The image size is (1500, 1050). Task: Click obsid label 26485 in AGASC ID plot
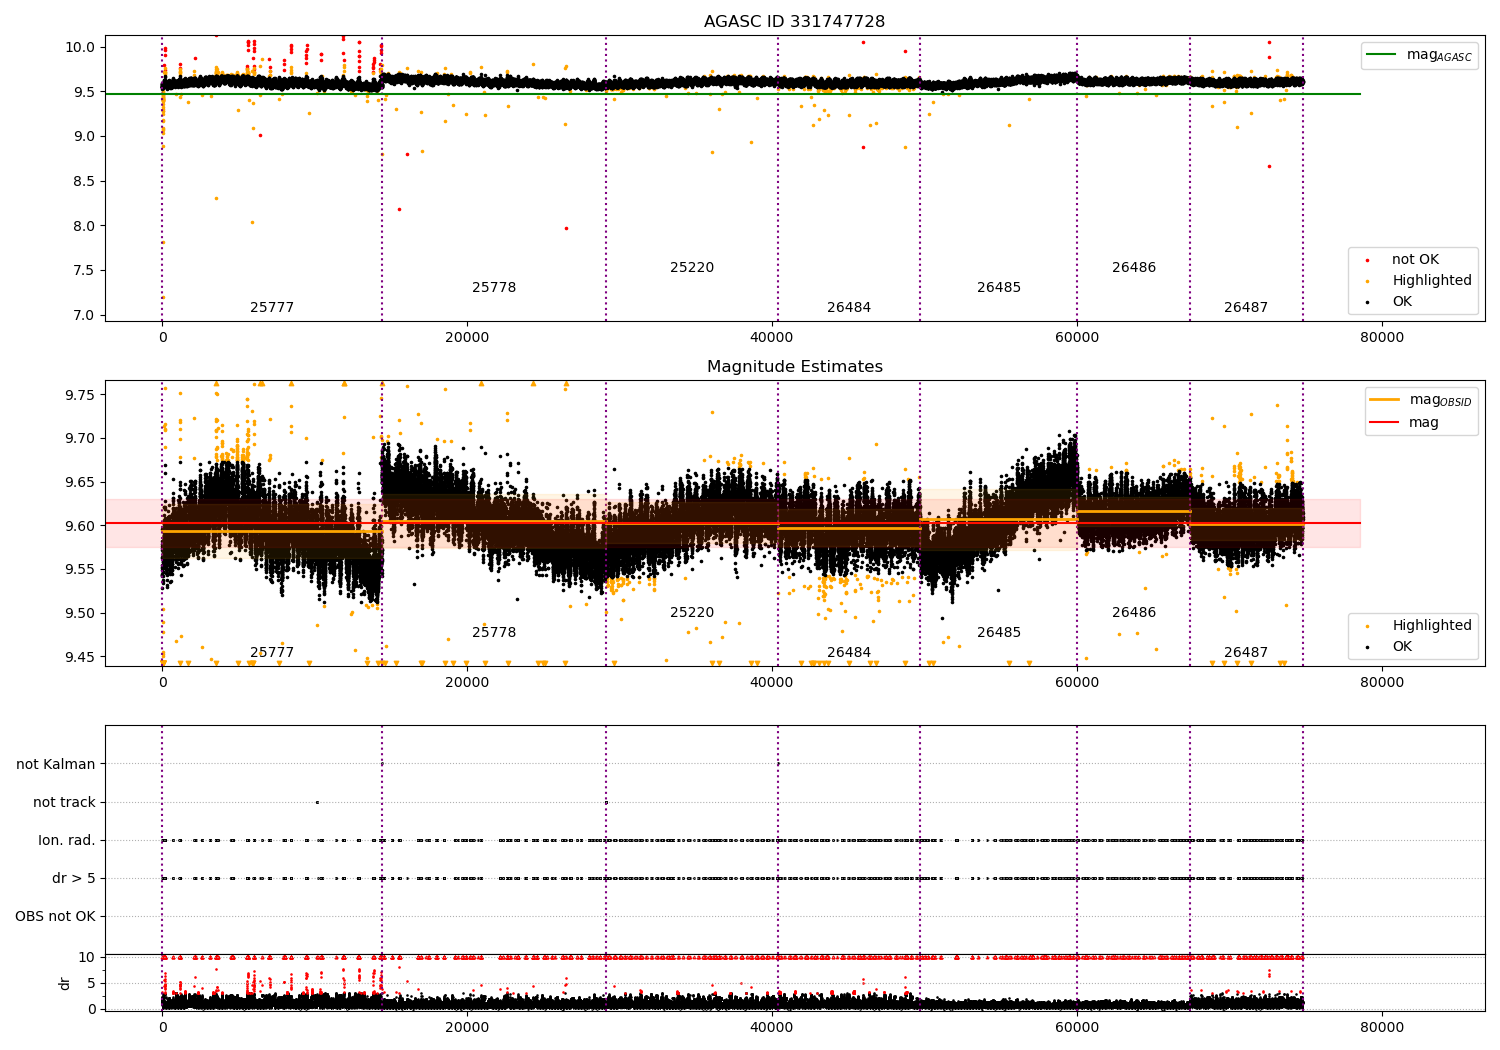click(x=999, y=288)
